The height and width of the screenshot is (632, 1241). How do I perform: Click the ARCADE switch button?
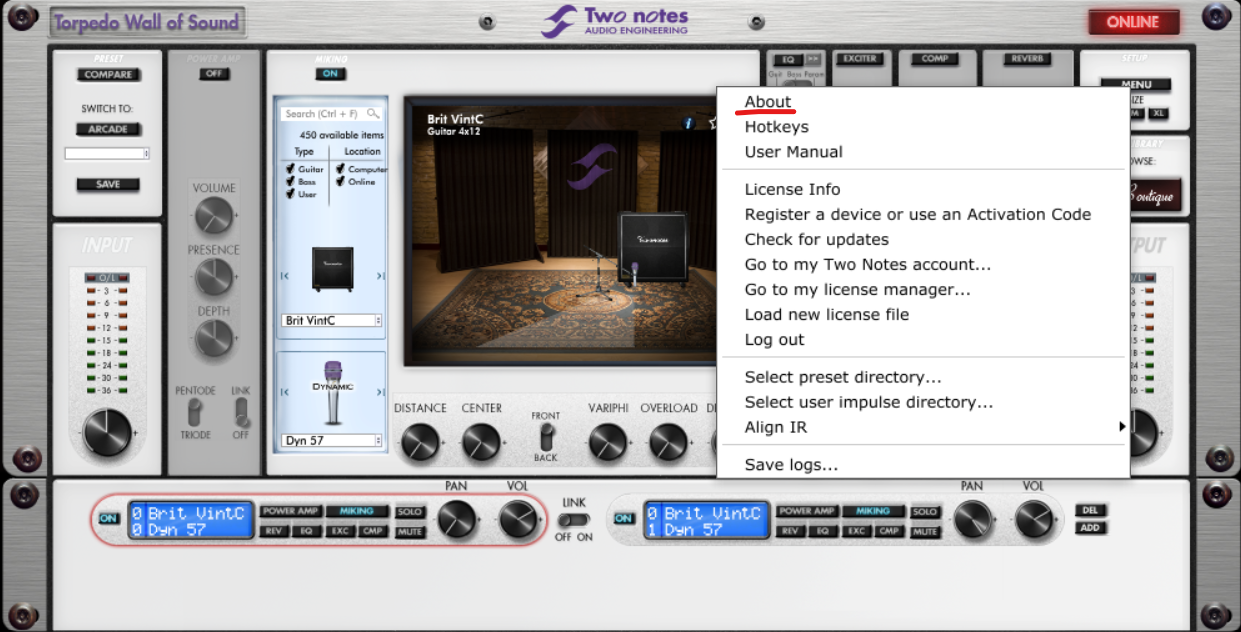[x=108, y=129]
